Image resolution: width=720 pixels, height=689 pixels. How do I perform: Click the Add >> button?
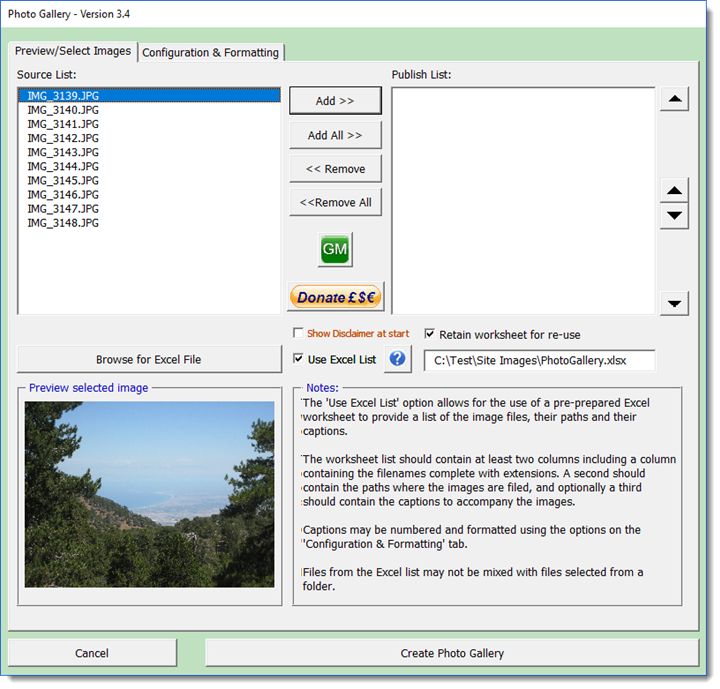click(335, 101)
